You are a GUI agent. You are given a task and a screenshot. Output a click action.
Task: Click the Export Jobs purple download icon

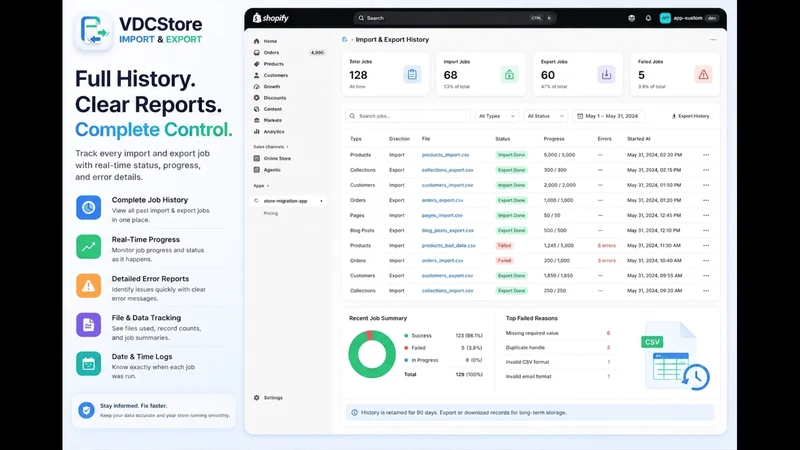point(606,74)
